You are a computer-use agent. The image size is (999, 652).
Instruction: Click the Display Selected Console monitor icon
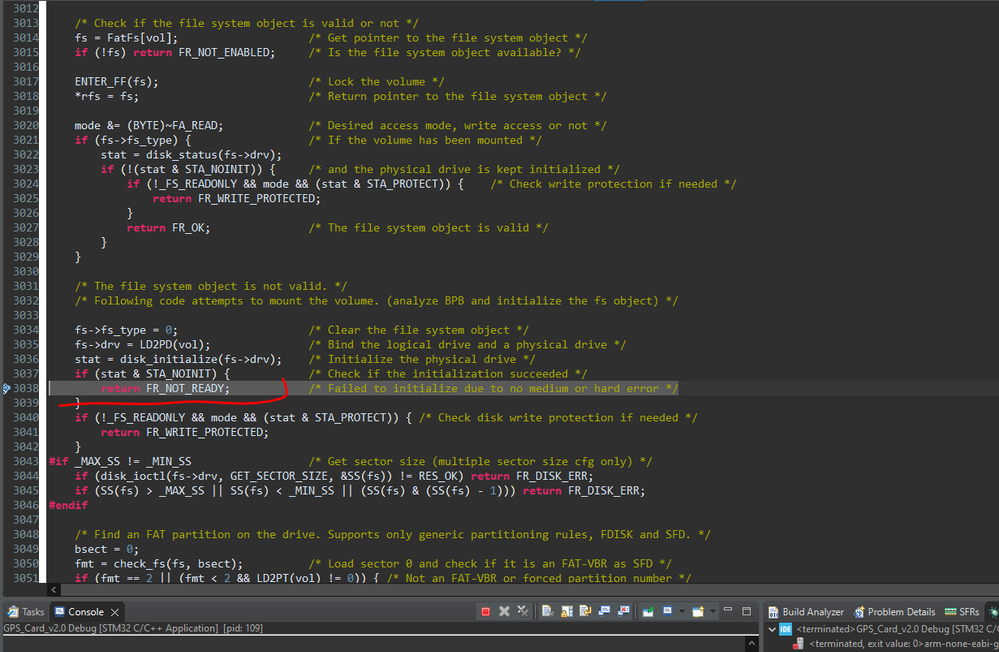(x=668, y=612)
